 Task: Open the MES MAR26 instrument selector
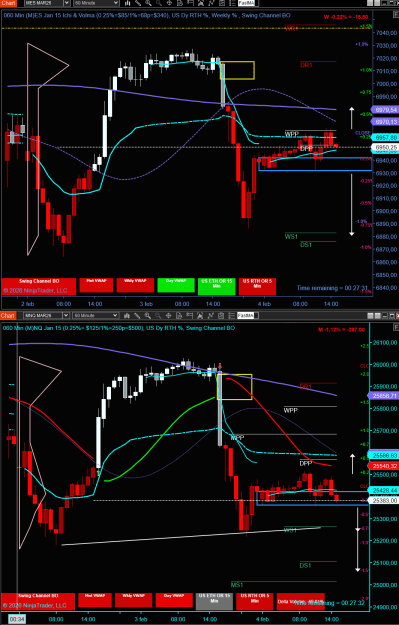(47, 3)
